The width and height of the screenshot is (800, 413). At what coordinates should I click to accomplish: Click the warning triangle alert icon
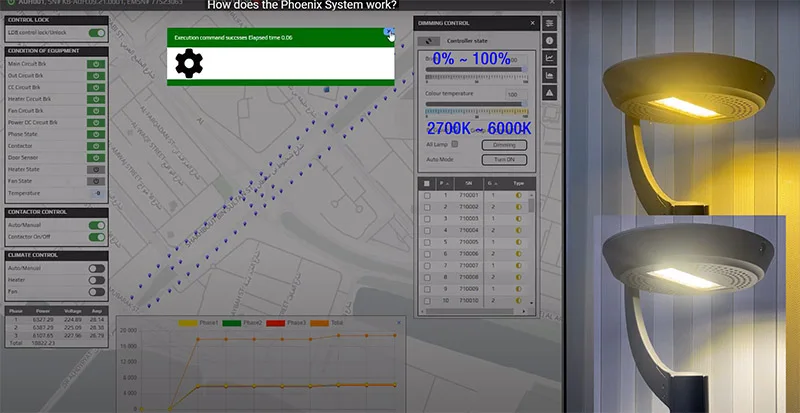[549, 93]
